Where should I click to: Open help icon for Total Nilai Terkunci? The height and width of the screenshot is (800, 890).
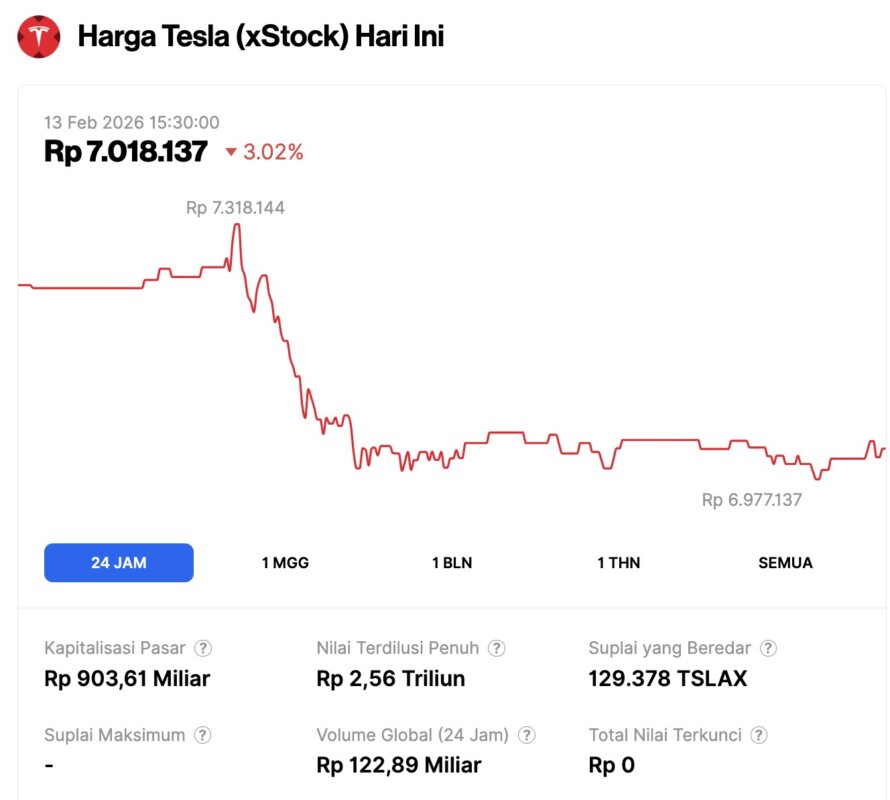759,735
